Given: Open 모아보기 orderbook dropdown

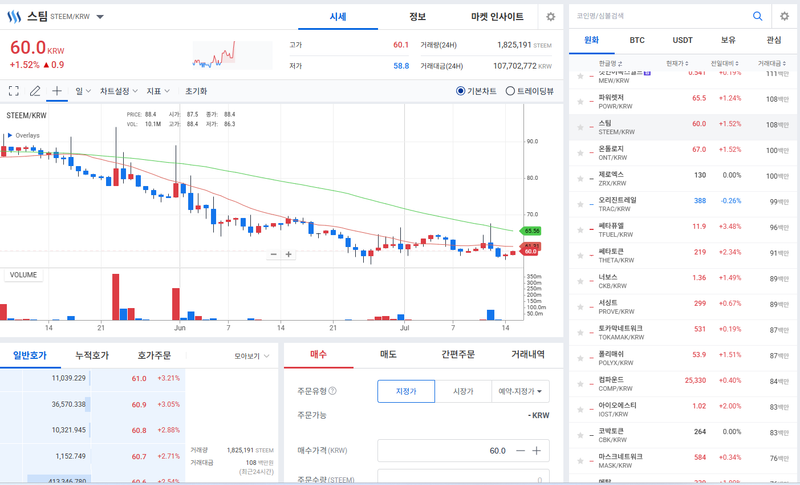Looking at the screenshot, I should [x=252, y=355].
